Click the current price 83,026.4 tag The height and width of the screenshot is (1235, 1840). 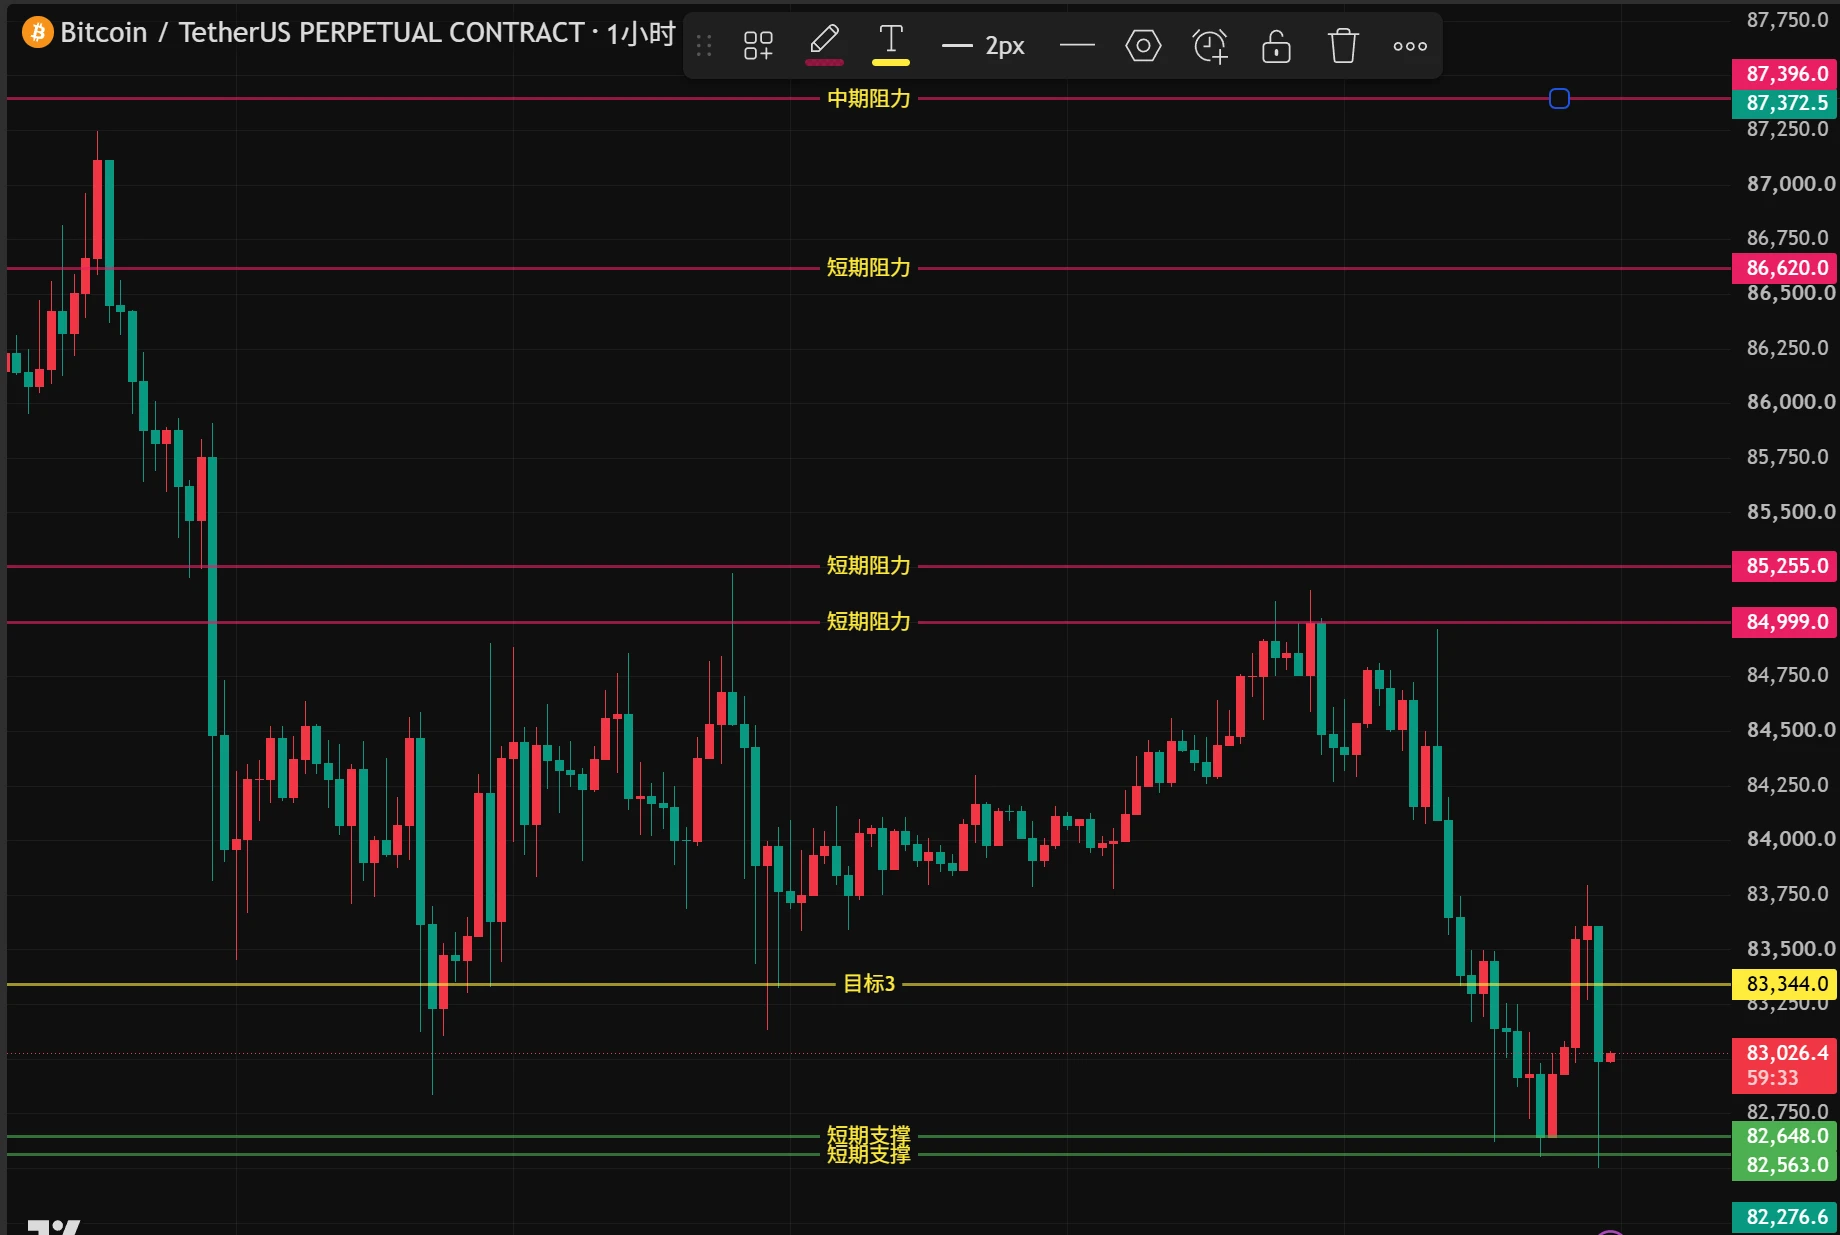(1785, 1065)
